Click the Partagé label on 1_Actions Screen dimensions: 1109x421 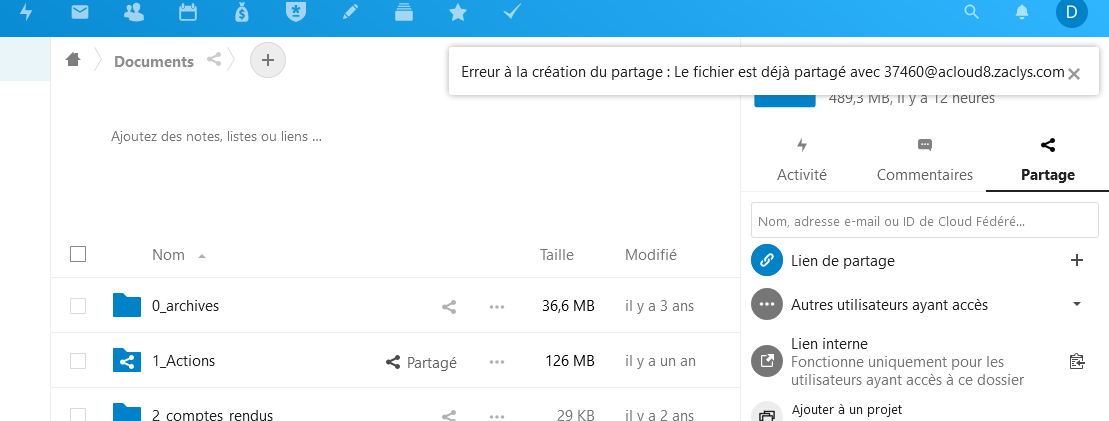pyautogui.click(x=422, y=362)
